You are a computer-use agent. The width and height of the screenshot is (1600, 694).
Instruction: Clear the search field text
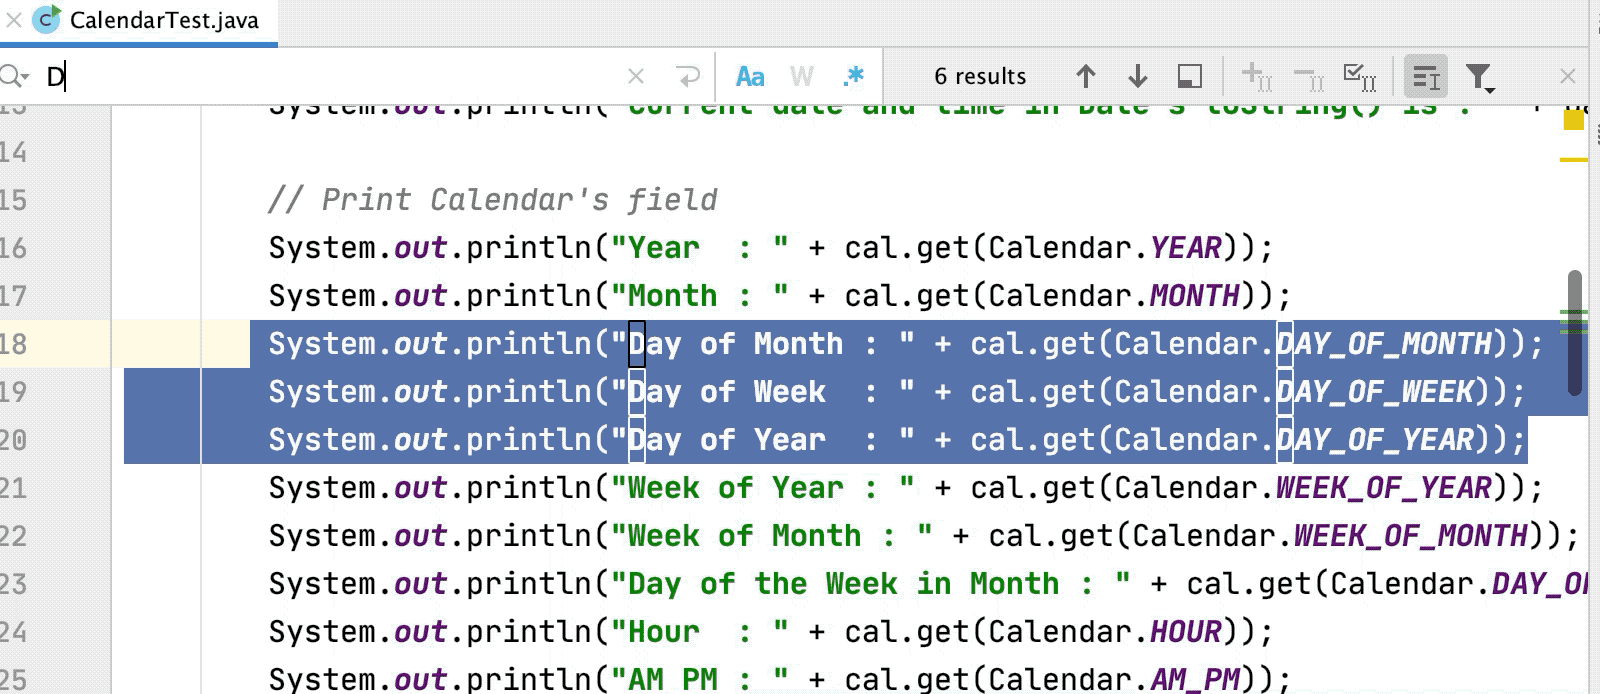pos(636,76)
